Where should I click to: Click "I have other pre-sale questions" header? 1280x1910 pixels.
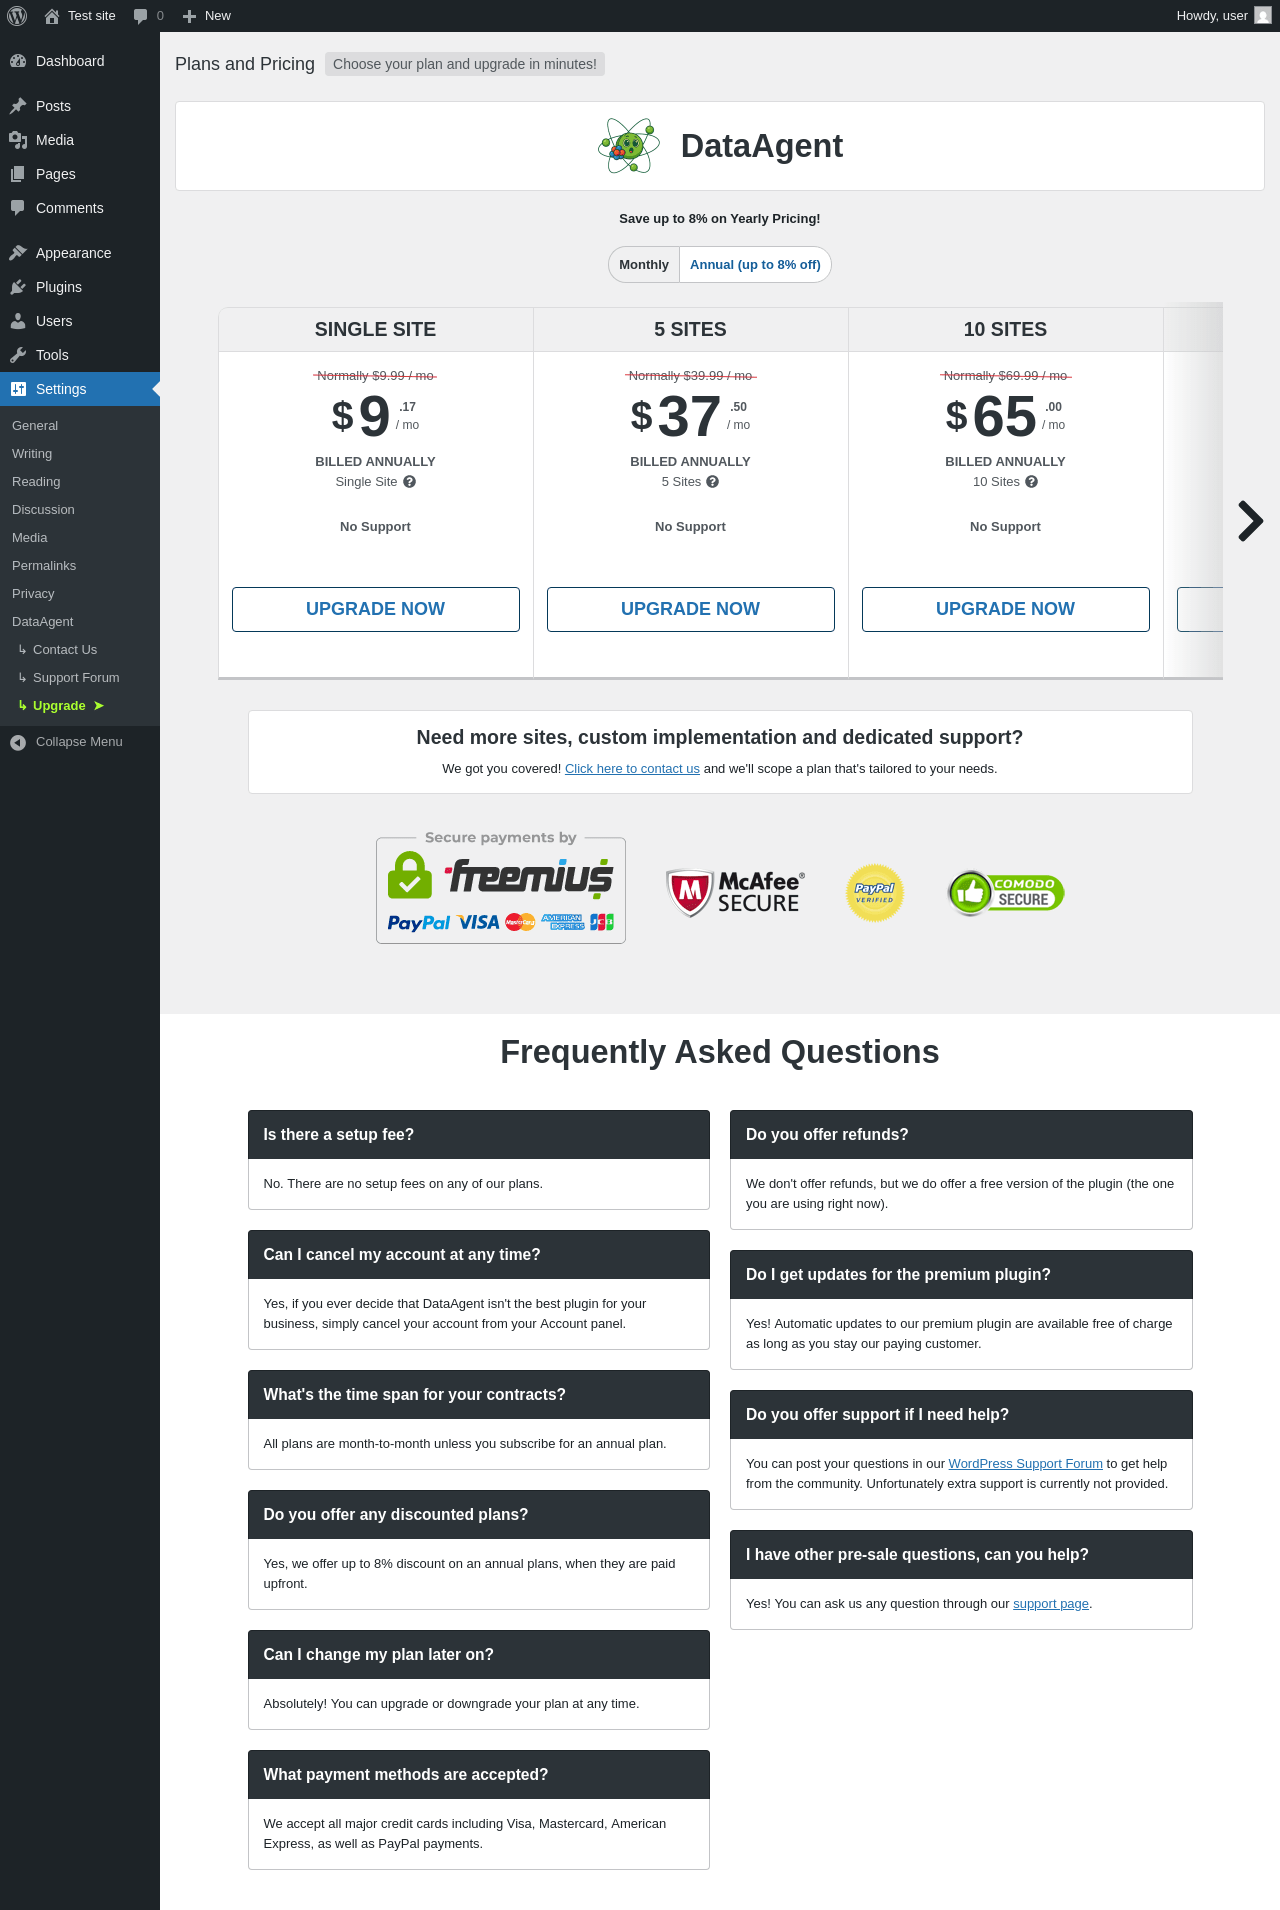[x=961, y=1555]
